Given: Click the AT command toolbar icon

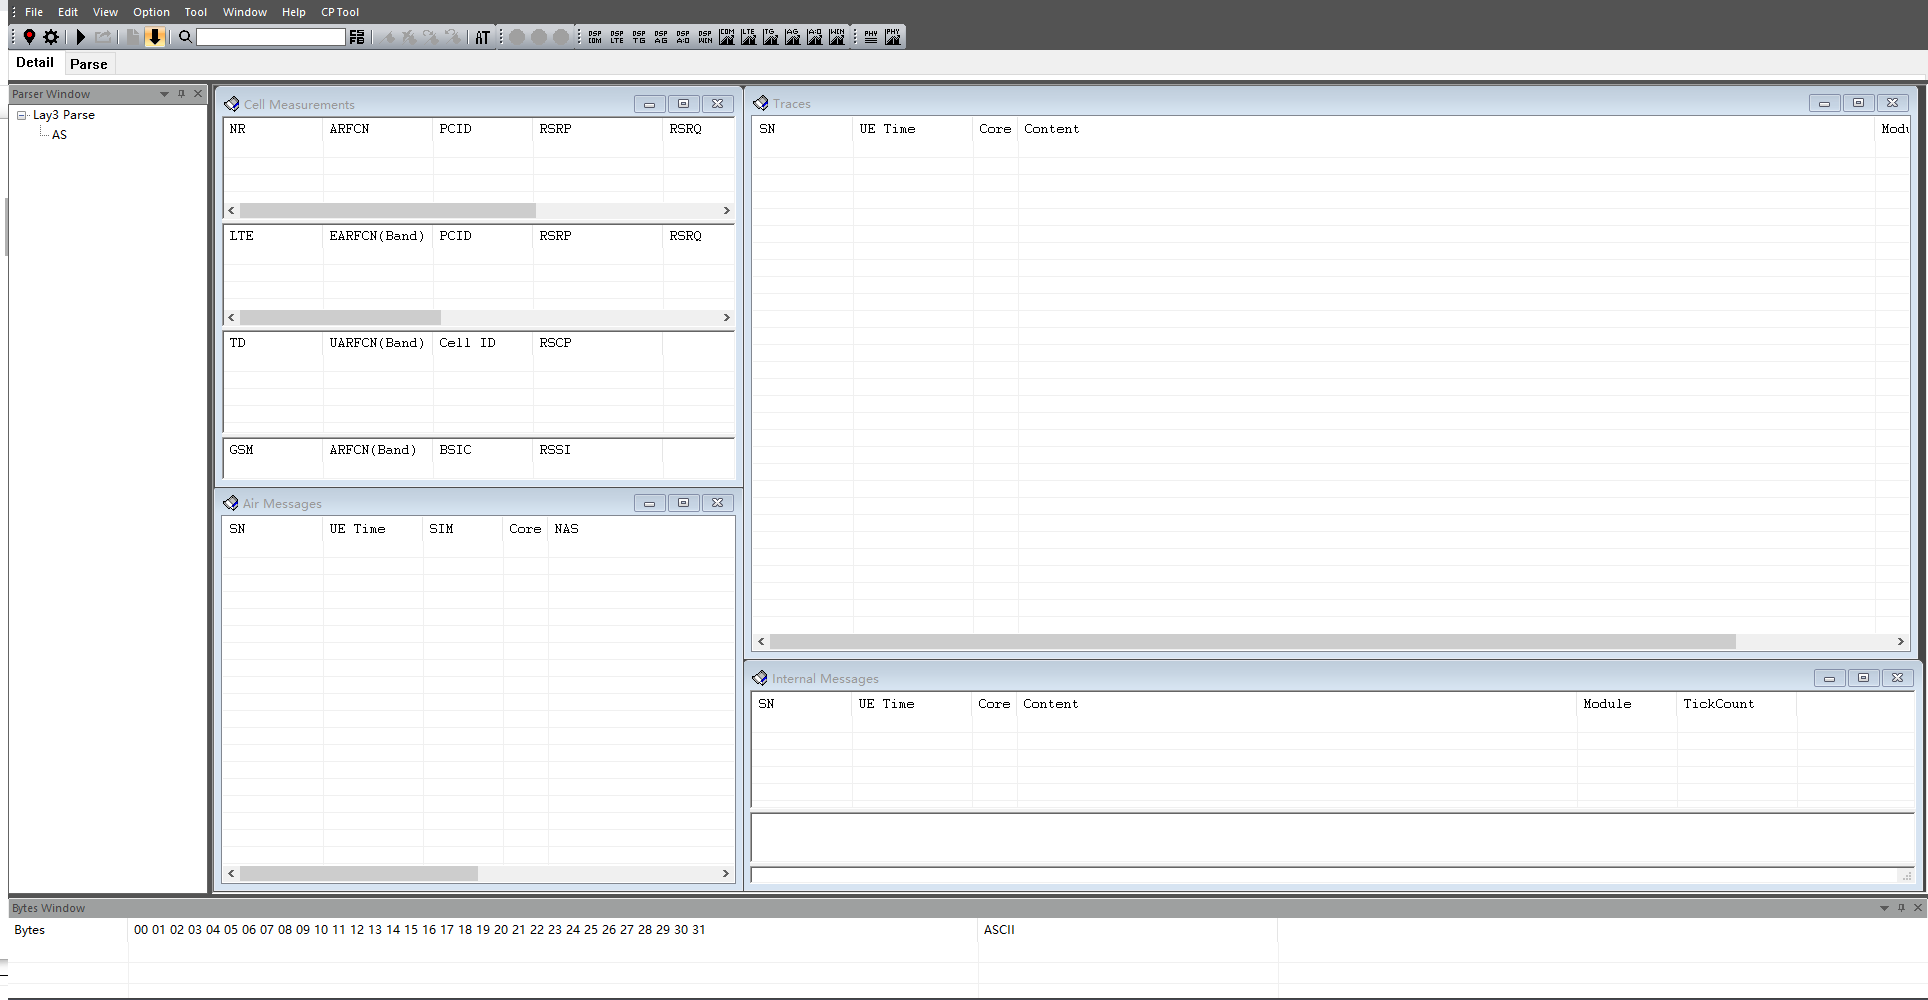Looking at the screenshot, I should click(482, 37).
